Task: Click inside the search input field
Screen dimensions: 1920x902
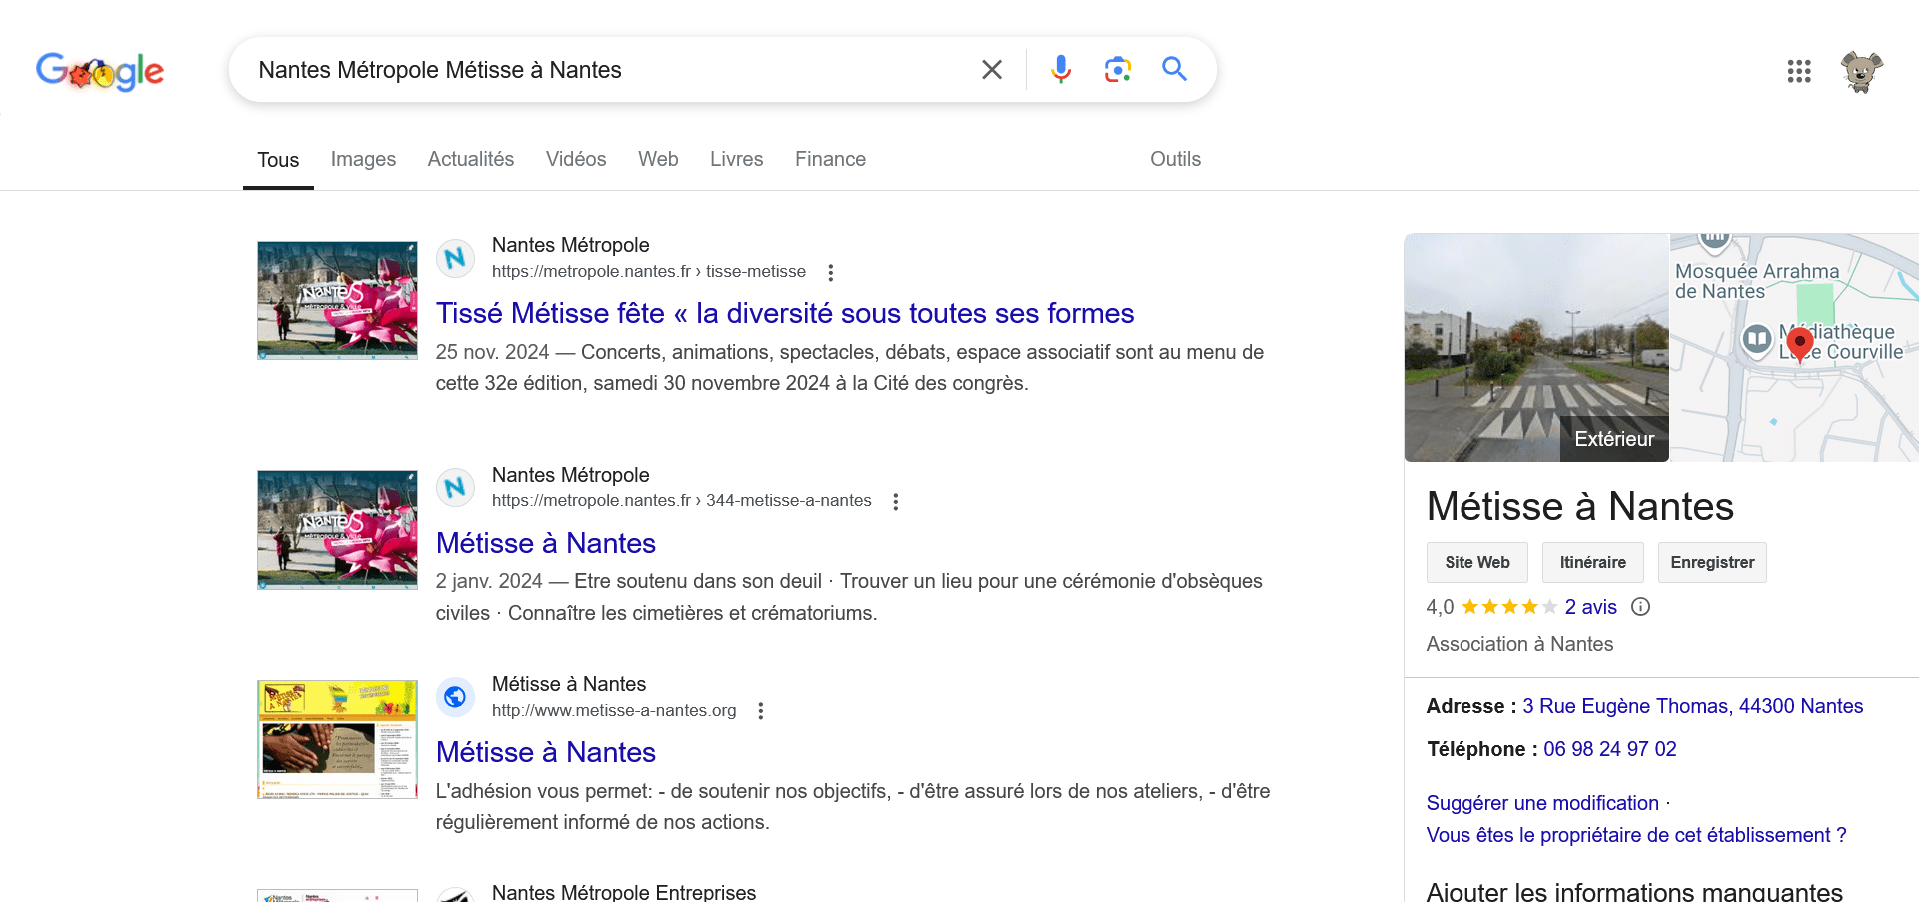Action: click(610, 70)
